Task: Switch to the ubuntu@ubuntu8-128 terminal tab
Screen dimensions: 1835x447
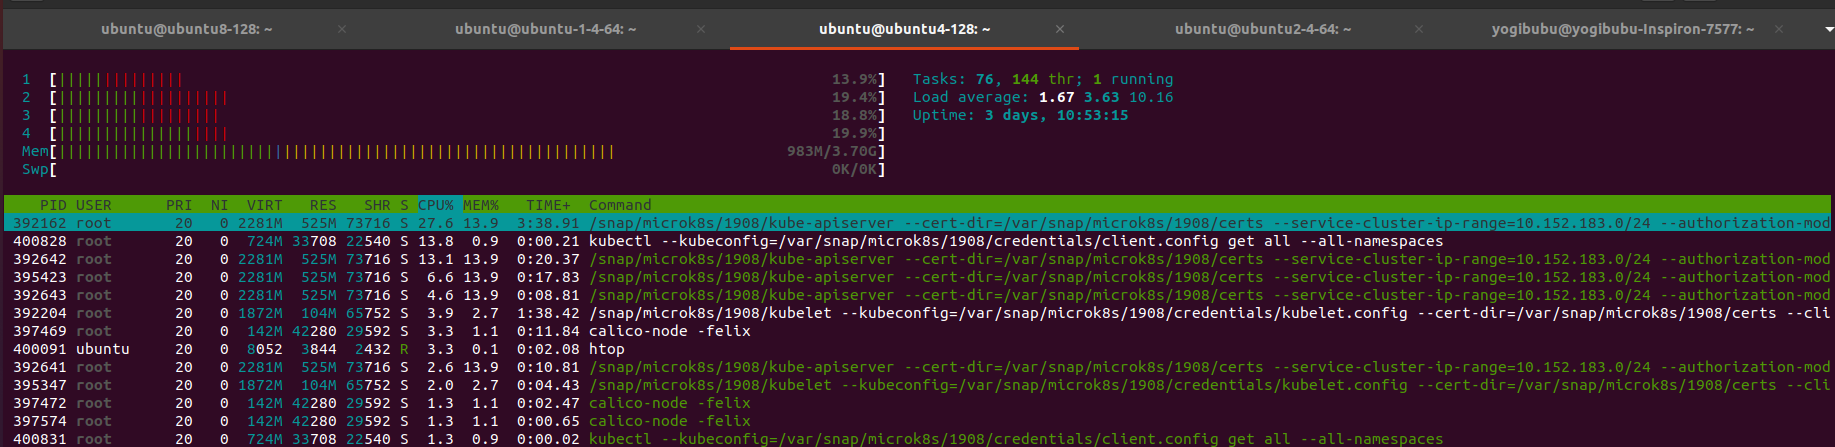Action: 186,29
